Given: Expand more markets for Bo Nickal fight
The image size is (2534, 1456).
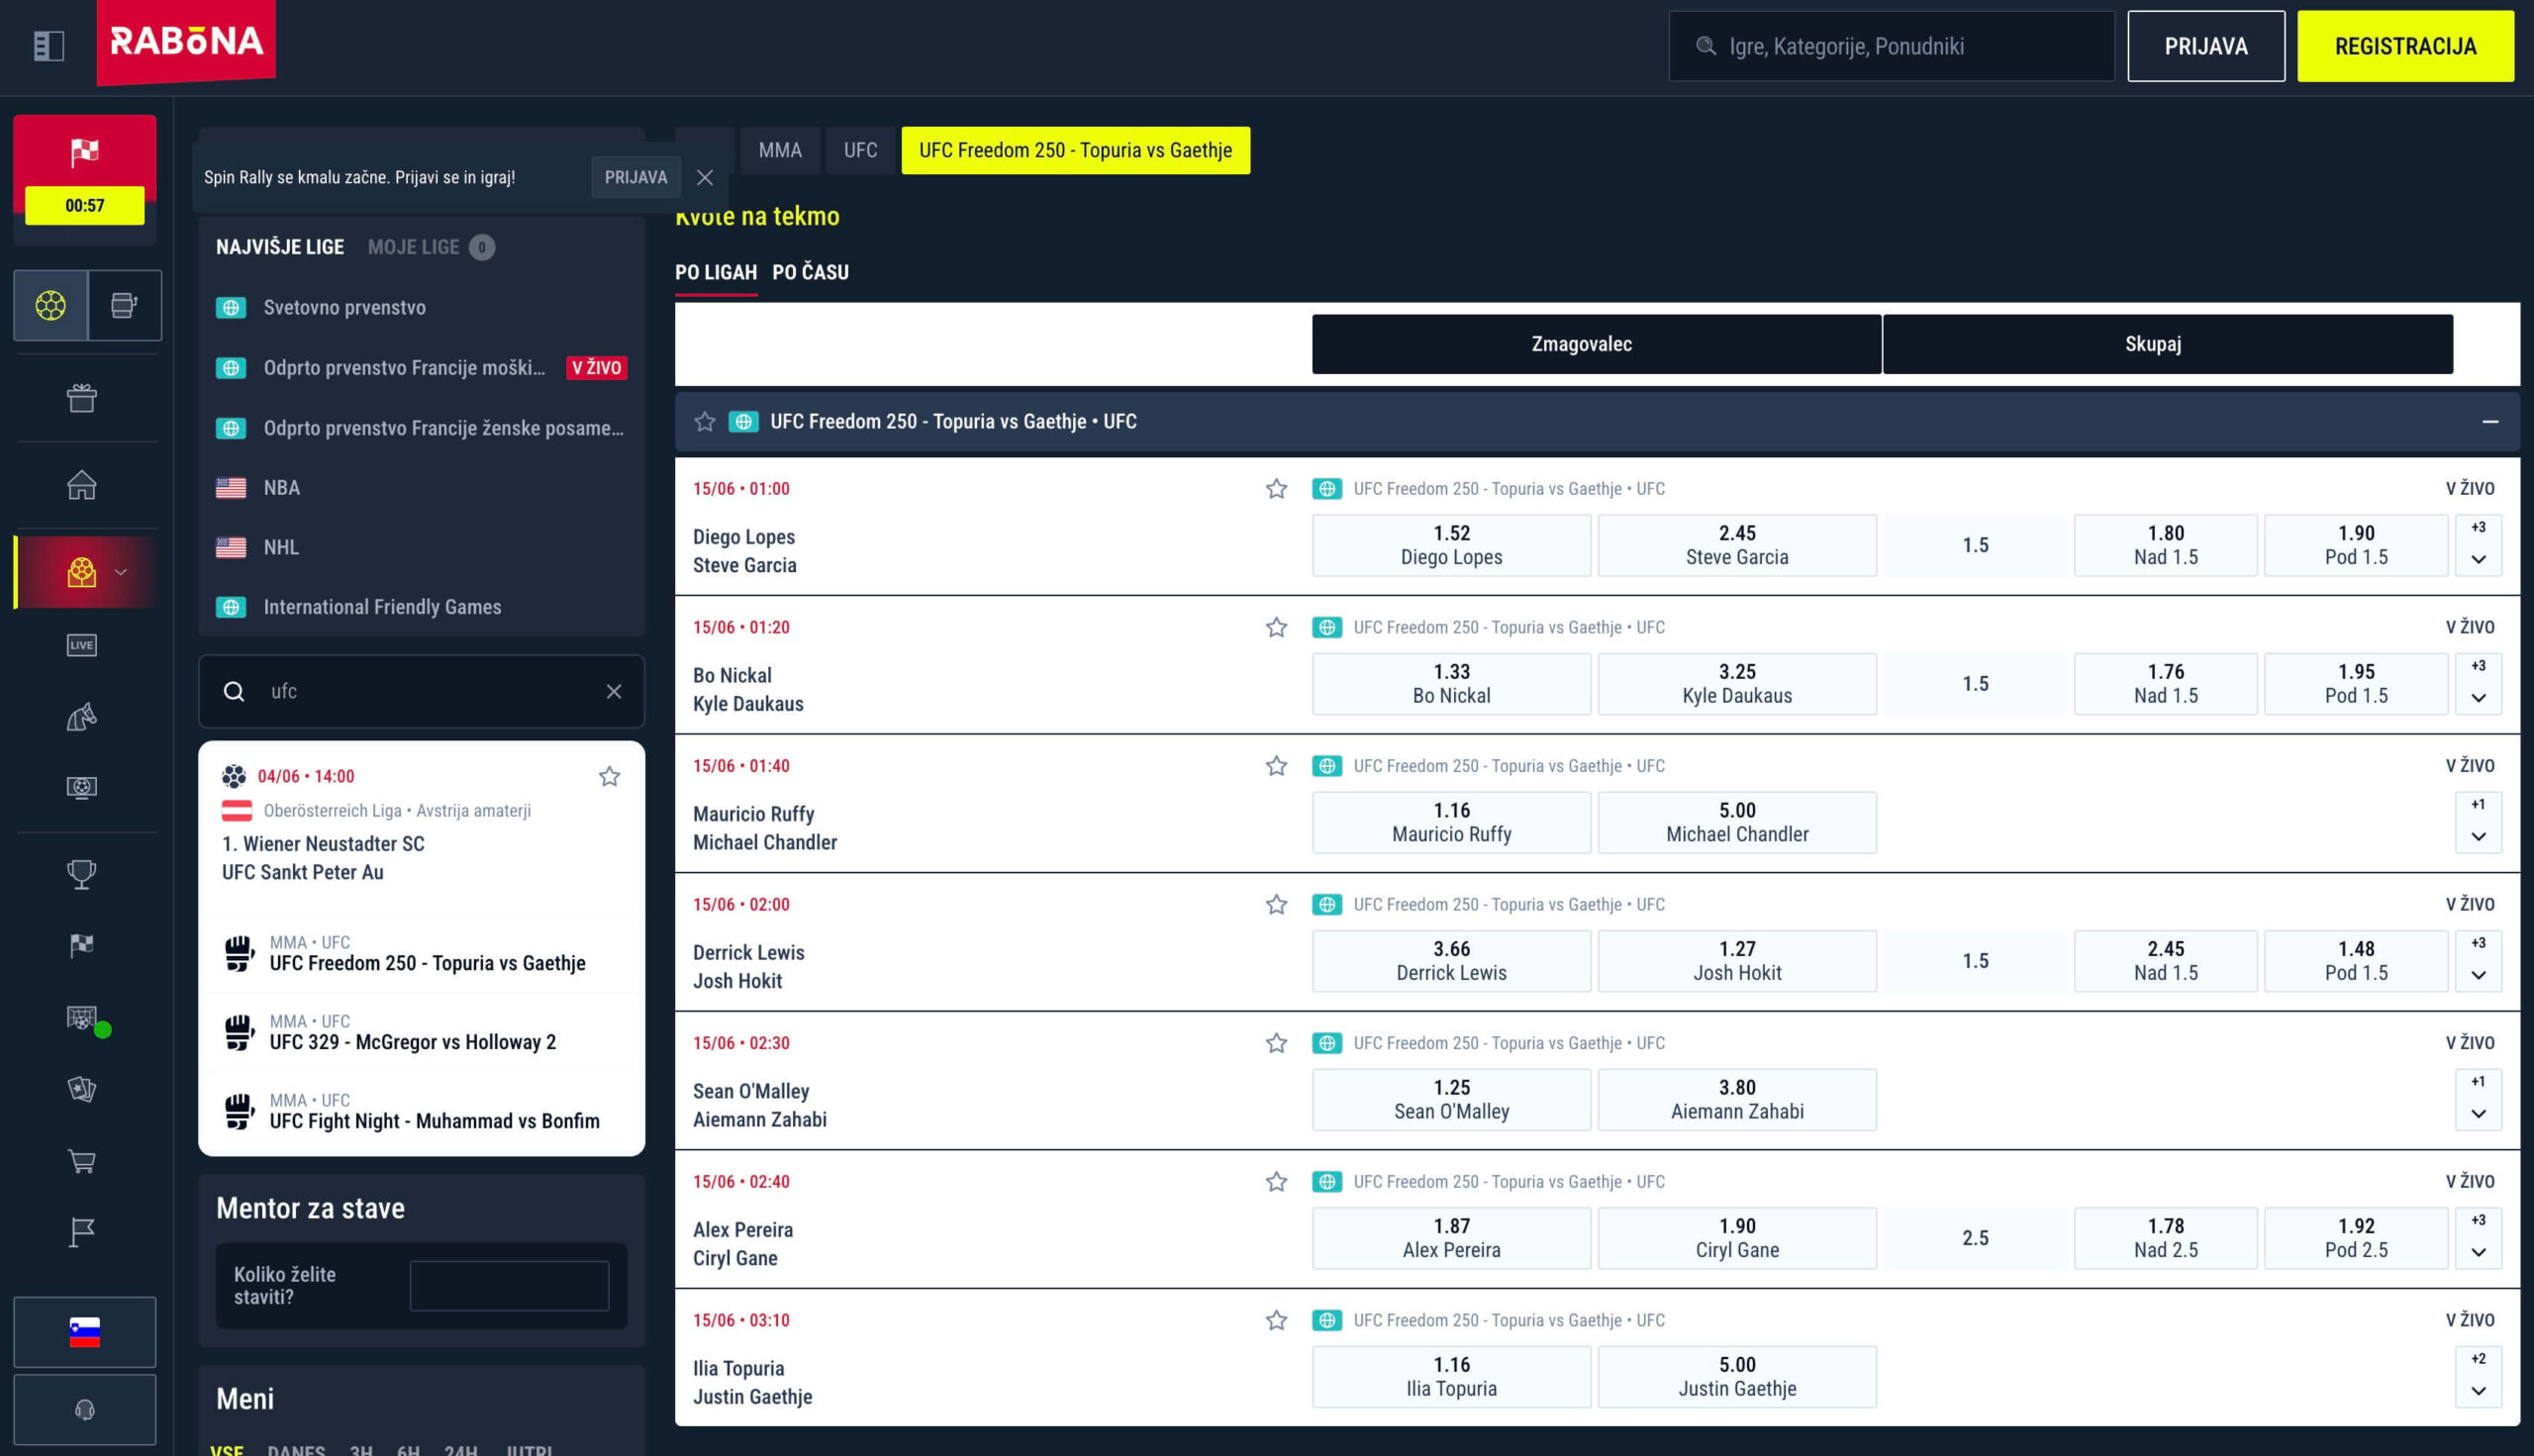Looking at the screenshot, I should click(x=2478, y=684).
